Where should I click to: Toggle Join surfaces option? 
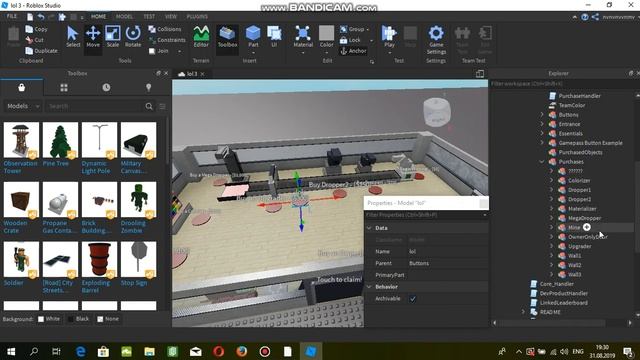(158, 51)
